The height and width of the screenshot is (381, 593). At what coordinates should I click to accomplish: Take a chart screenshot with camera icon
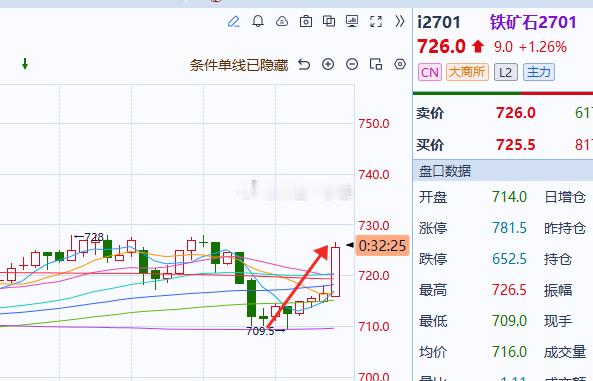[306, 22]
